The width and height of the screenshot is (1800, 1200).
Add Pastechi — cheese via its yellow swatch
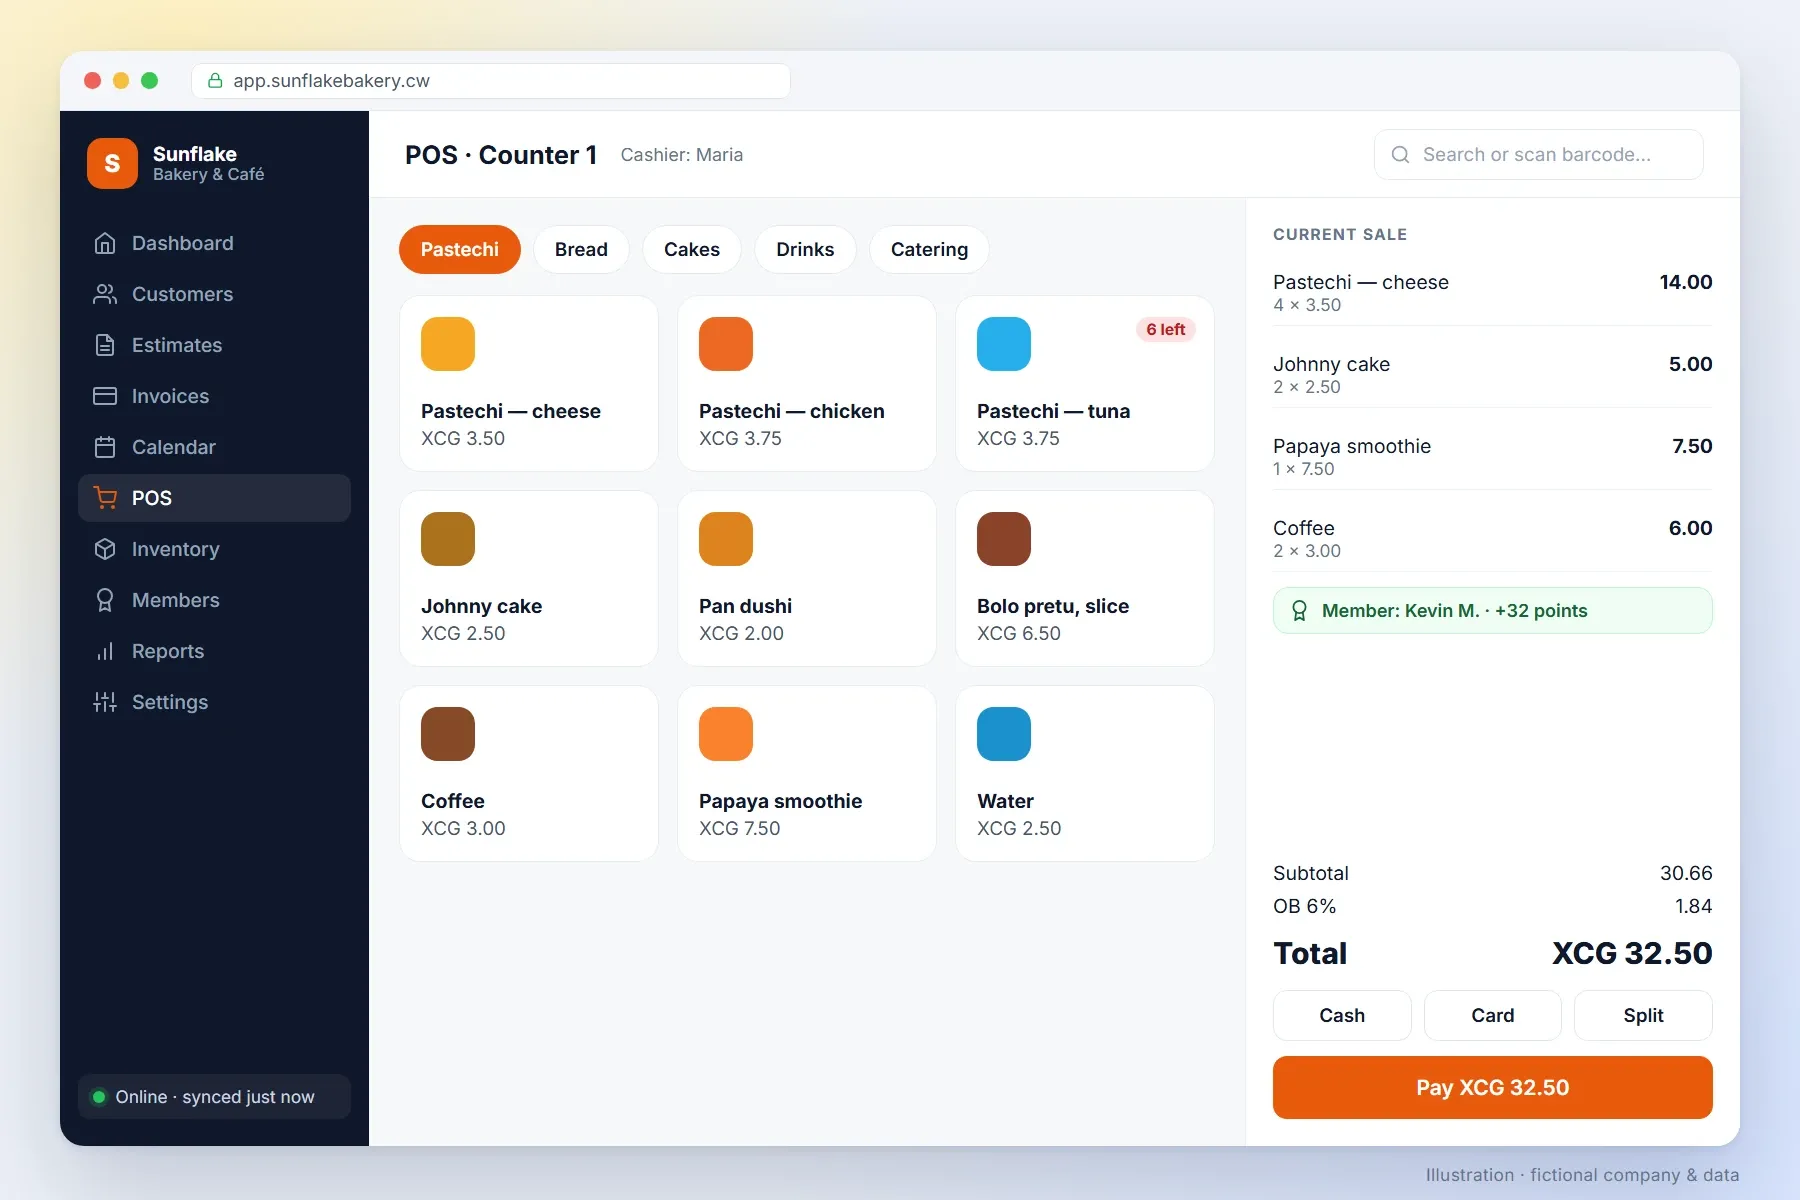[448, 344]
